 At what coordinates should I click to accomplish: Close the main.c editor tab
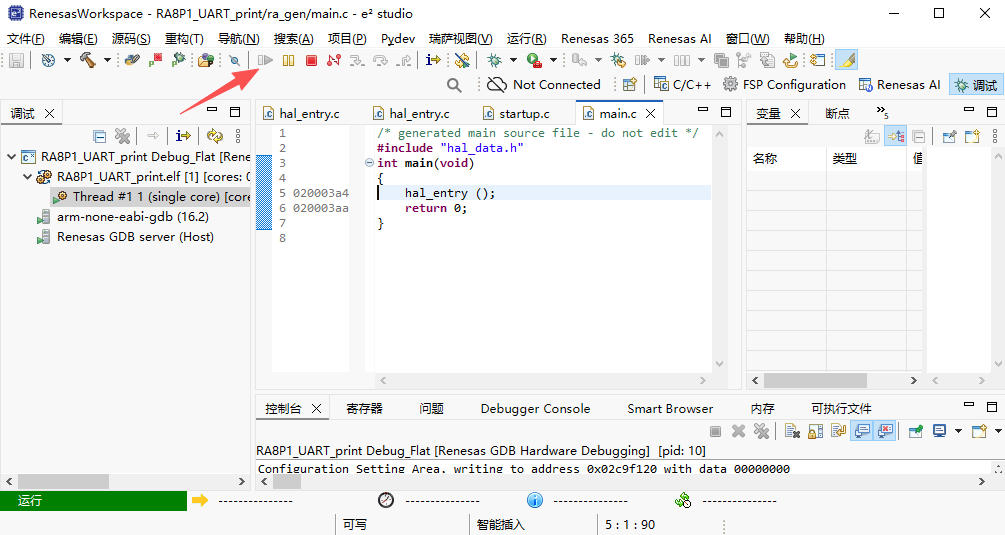point(650,113)
